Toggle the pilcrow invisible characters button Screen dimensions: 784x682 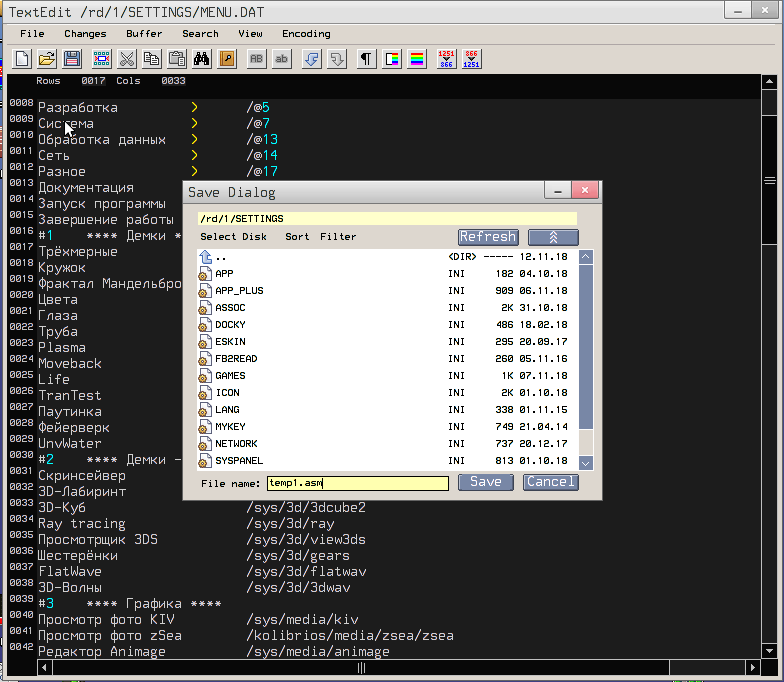(367, 59)
